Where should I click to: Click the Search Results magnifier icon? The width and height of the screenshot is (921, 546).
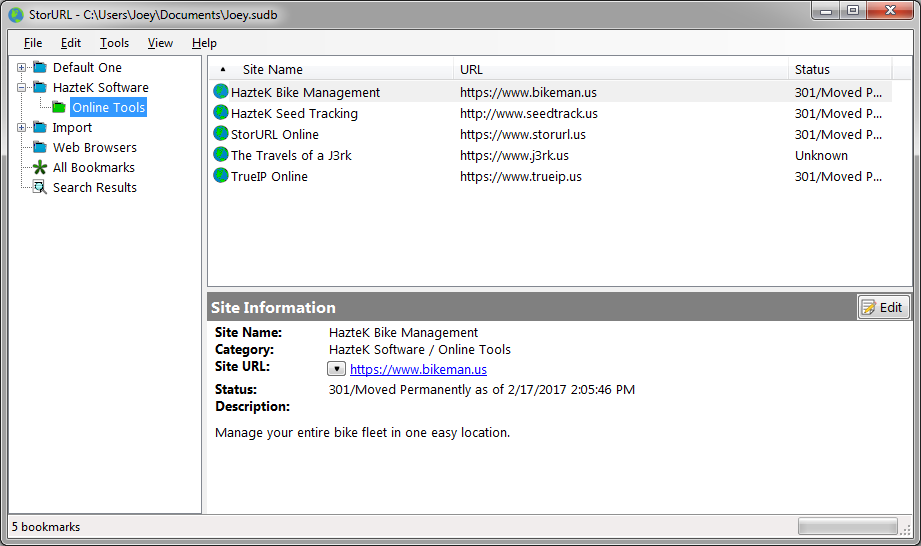pos(40,187)
